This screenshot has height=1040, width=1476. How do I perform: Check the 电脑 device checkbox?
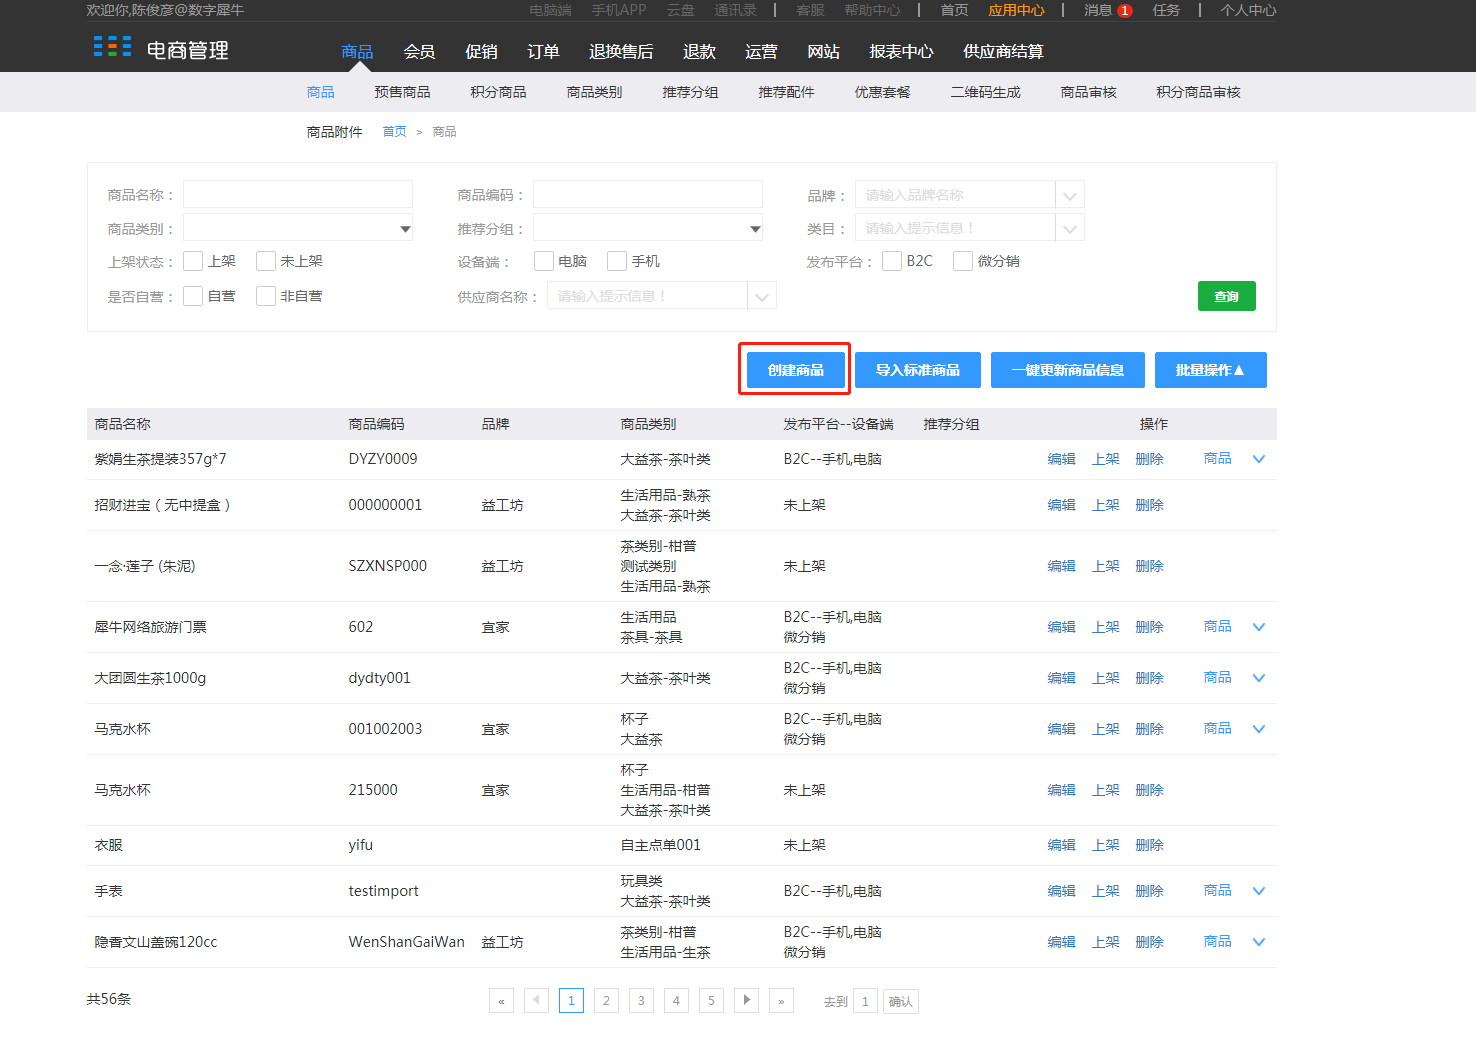(544, 261)
